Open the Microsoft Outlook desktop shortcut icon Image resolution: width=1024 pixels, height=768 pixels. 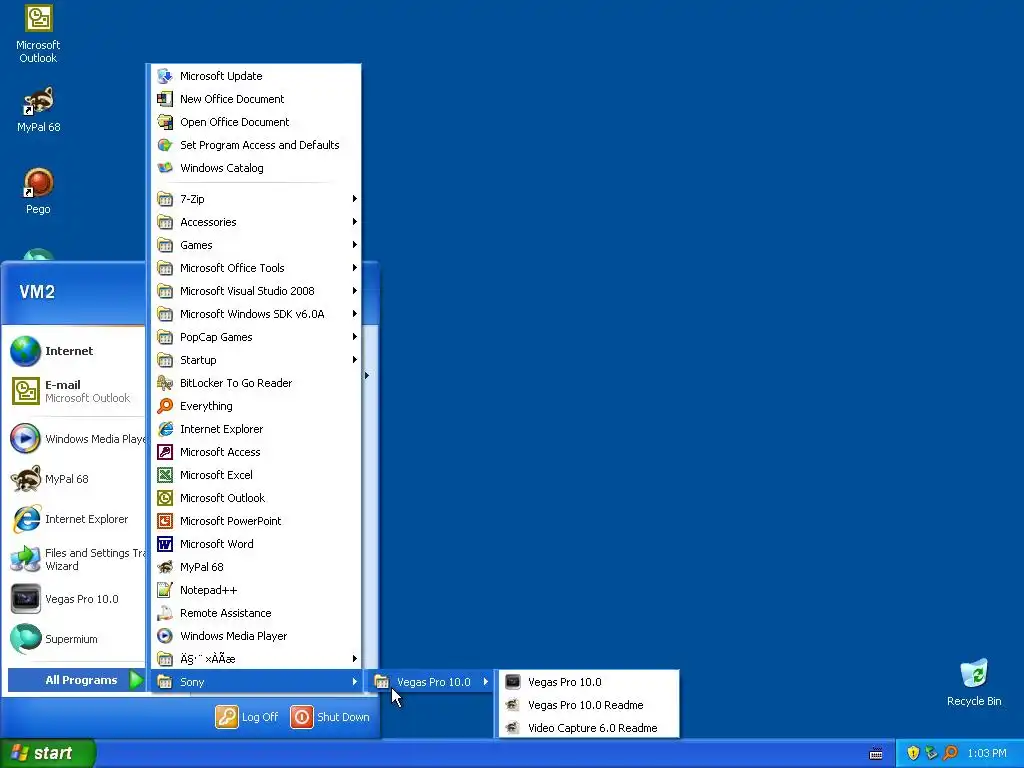[x=38, y=18]
